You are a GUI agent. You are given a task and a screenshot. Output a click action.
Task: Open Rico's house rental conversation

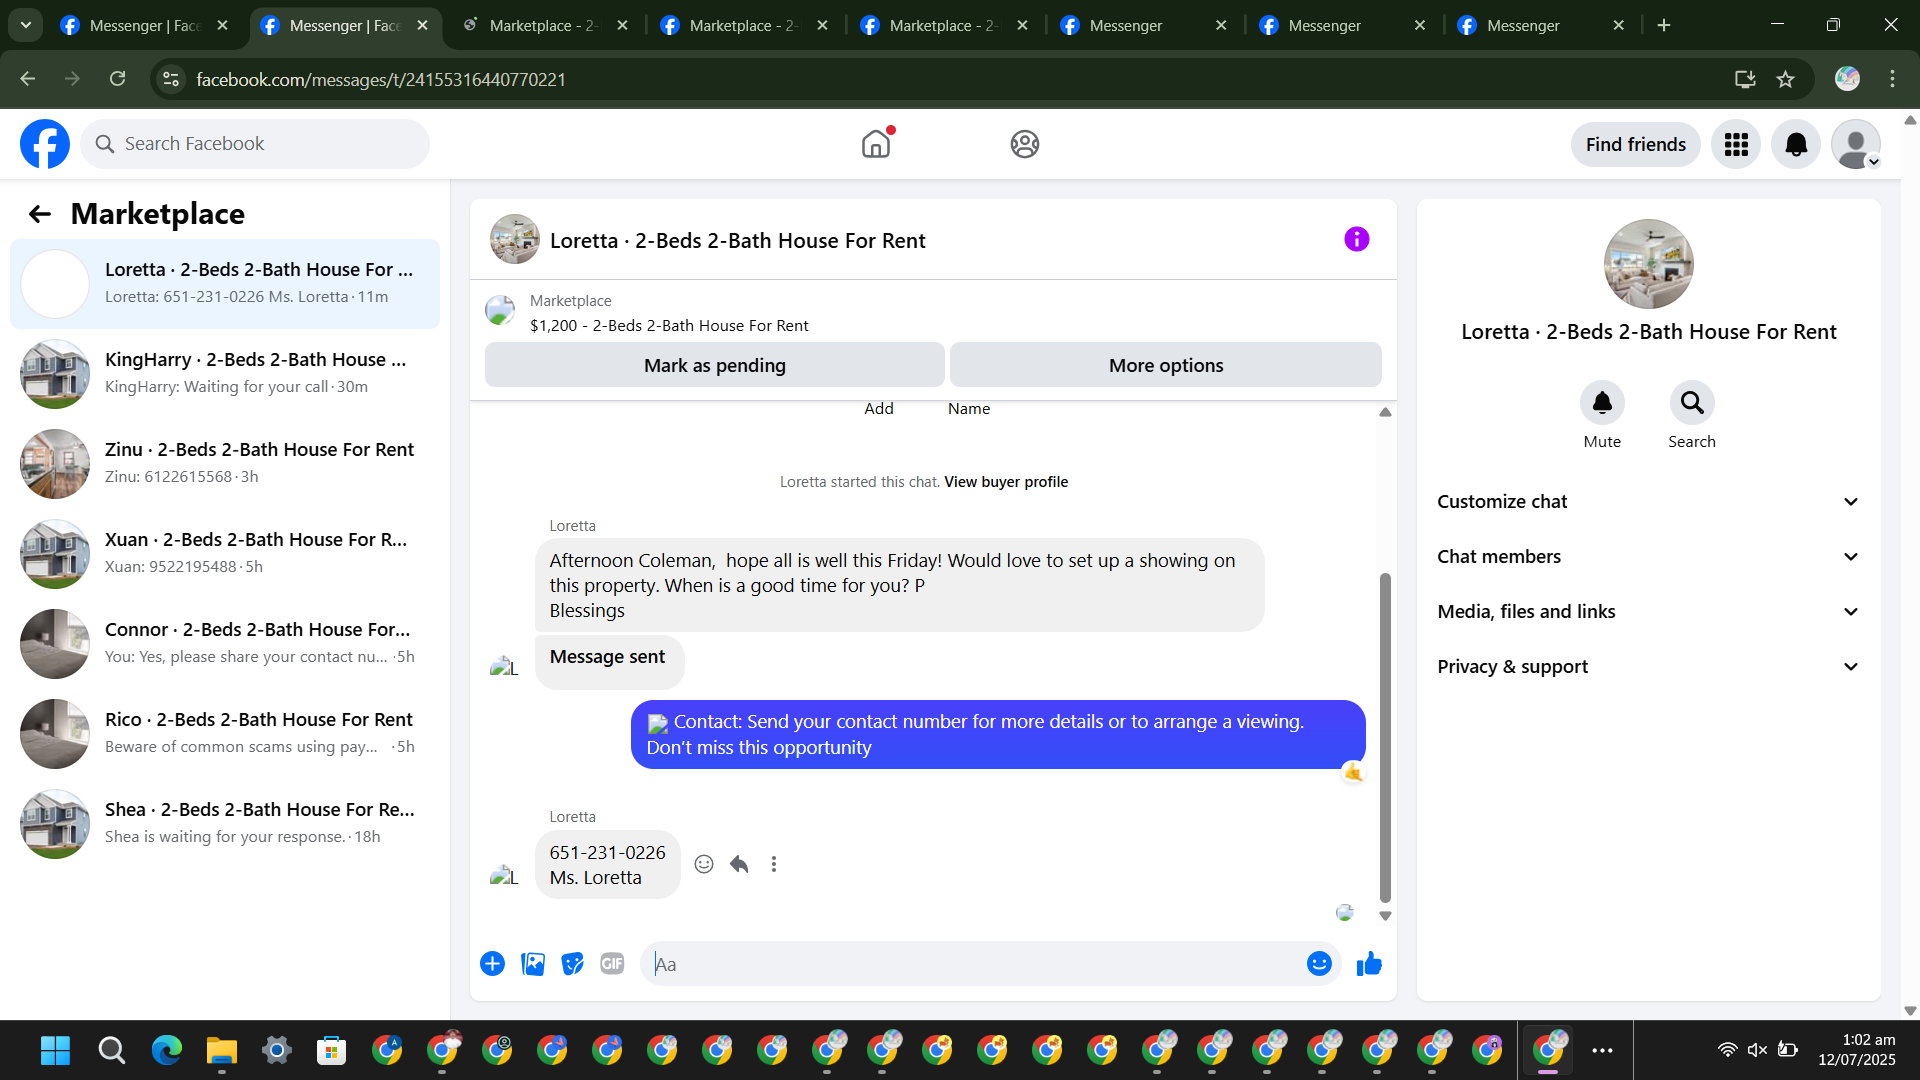(225, 733)
